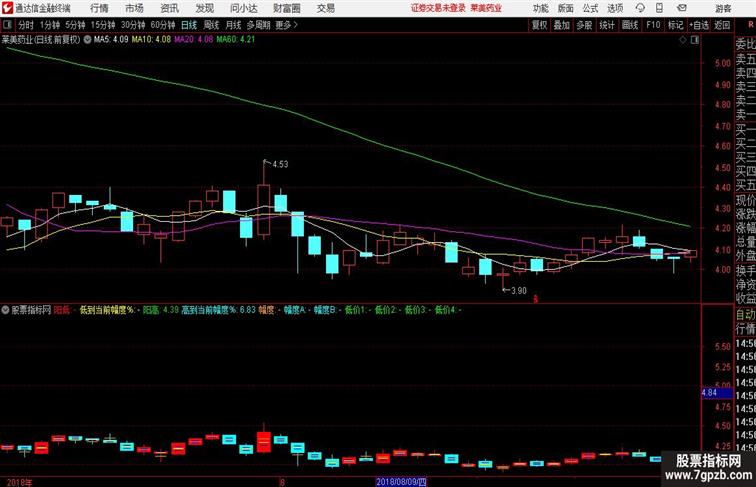Click the 2018年 axis label
This screenshot has height=487, width=756.
(x=19, y=482)
